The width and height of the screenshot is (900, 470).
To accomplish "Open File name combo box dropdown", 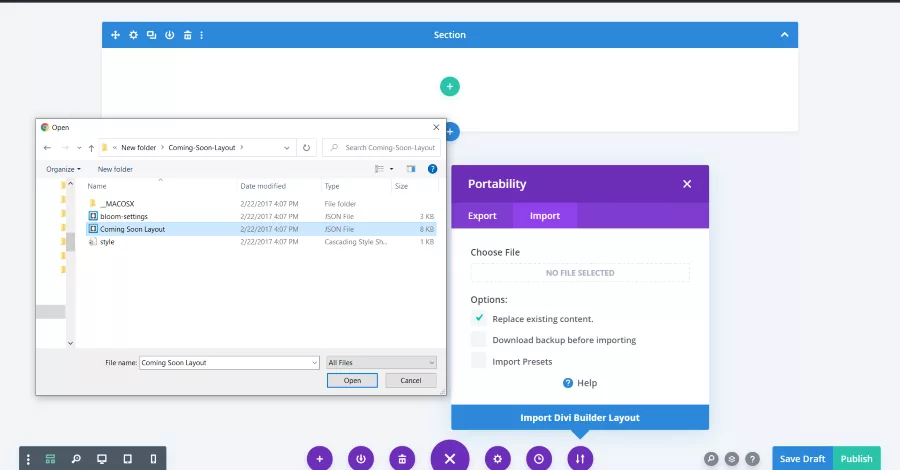I will point(315,363).
